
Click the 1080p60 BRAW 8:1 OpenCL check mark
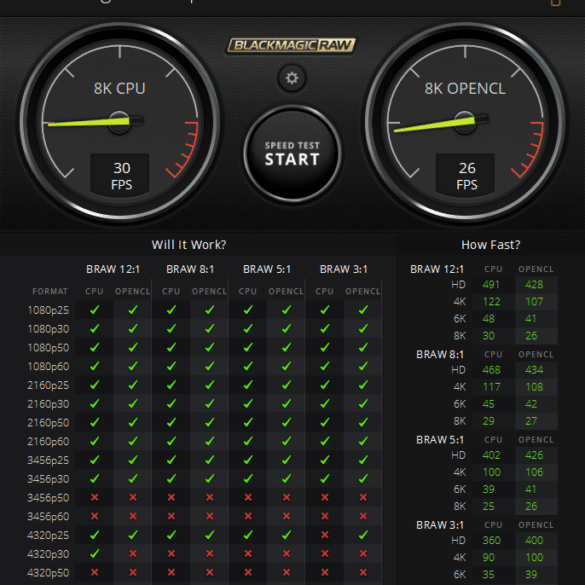[210, 366]
